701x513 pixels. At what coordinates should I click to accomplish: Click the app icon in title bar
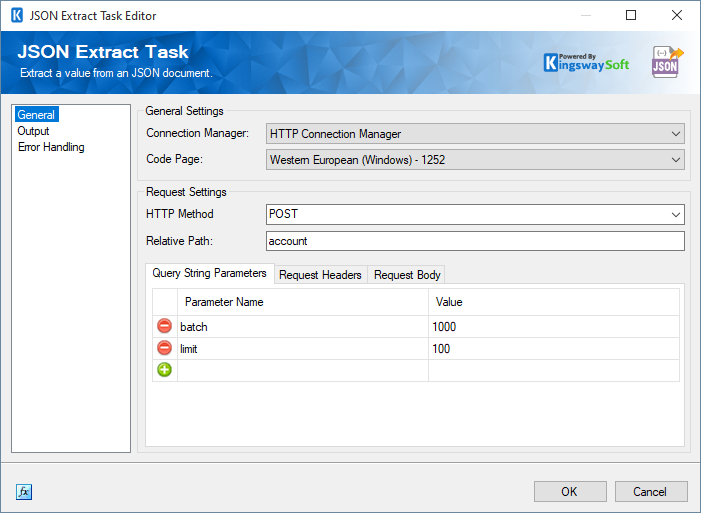click(x=16, y=16)
